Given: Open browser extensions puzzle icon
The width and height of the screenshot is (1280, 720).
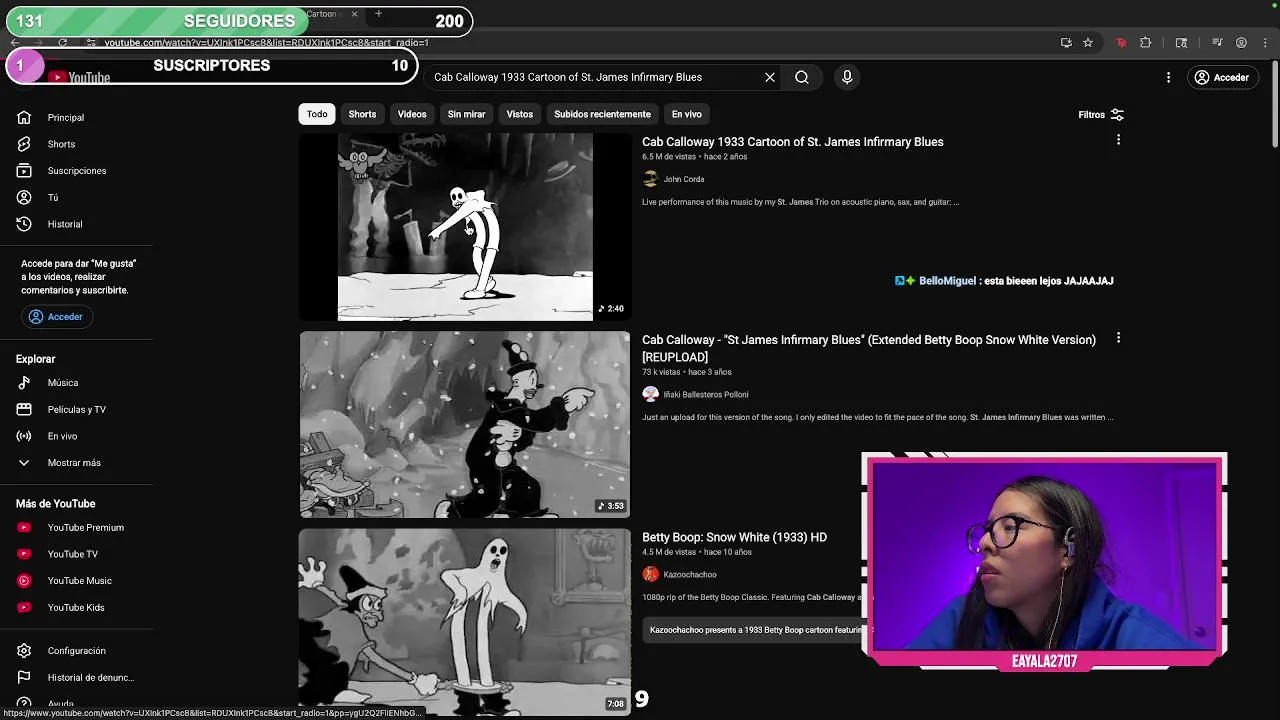Looking at the screenshot, I should click(x=1146, y=43).
